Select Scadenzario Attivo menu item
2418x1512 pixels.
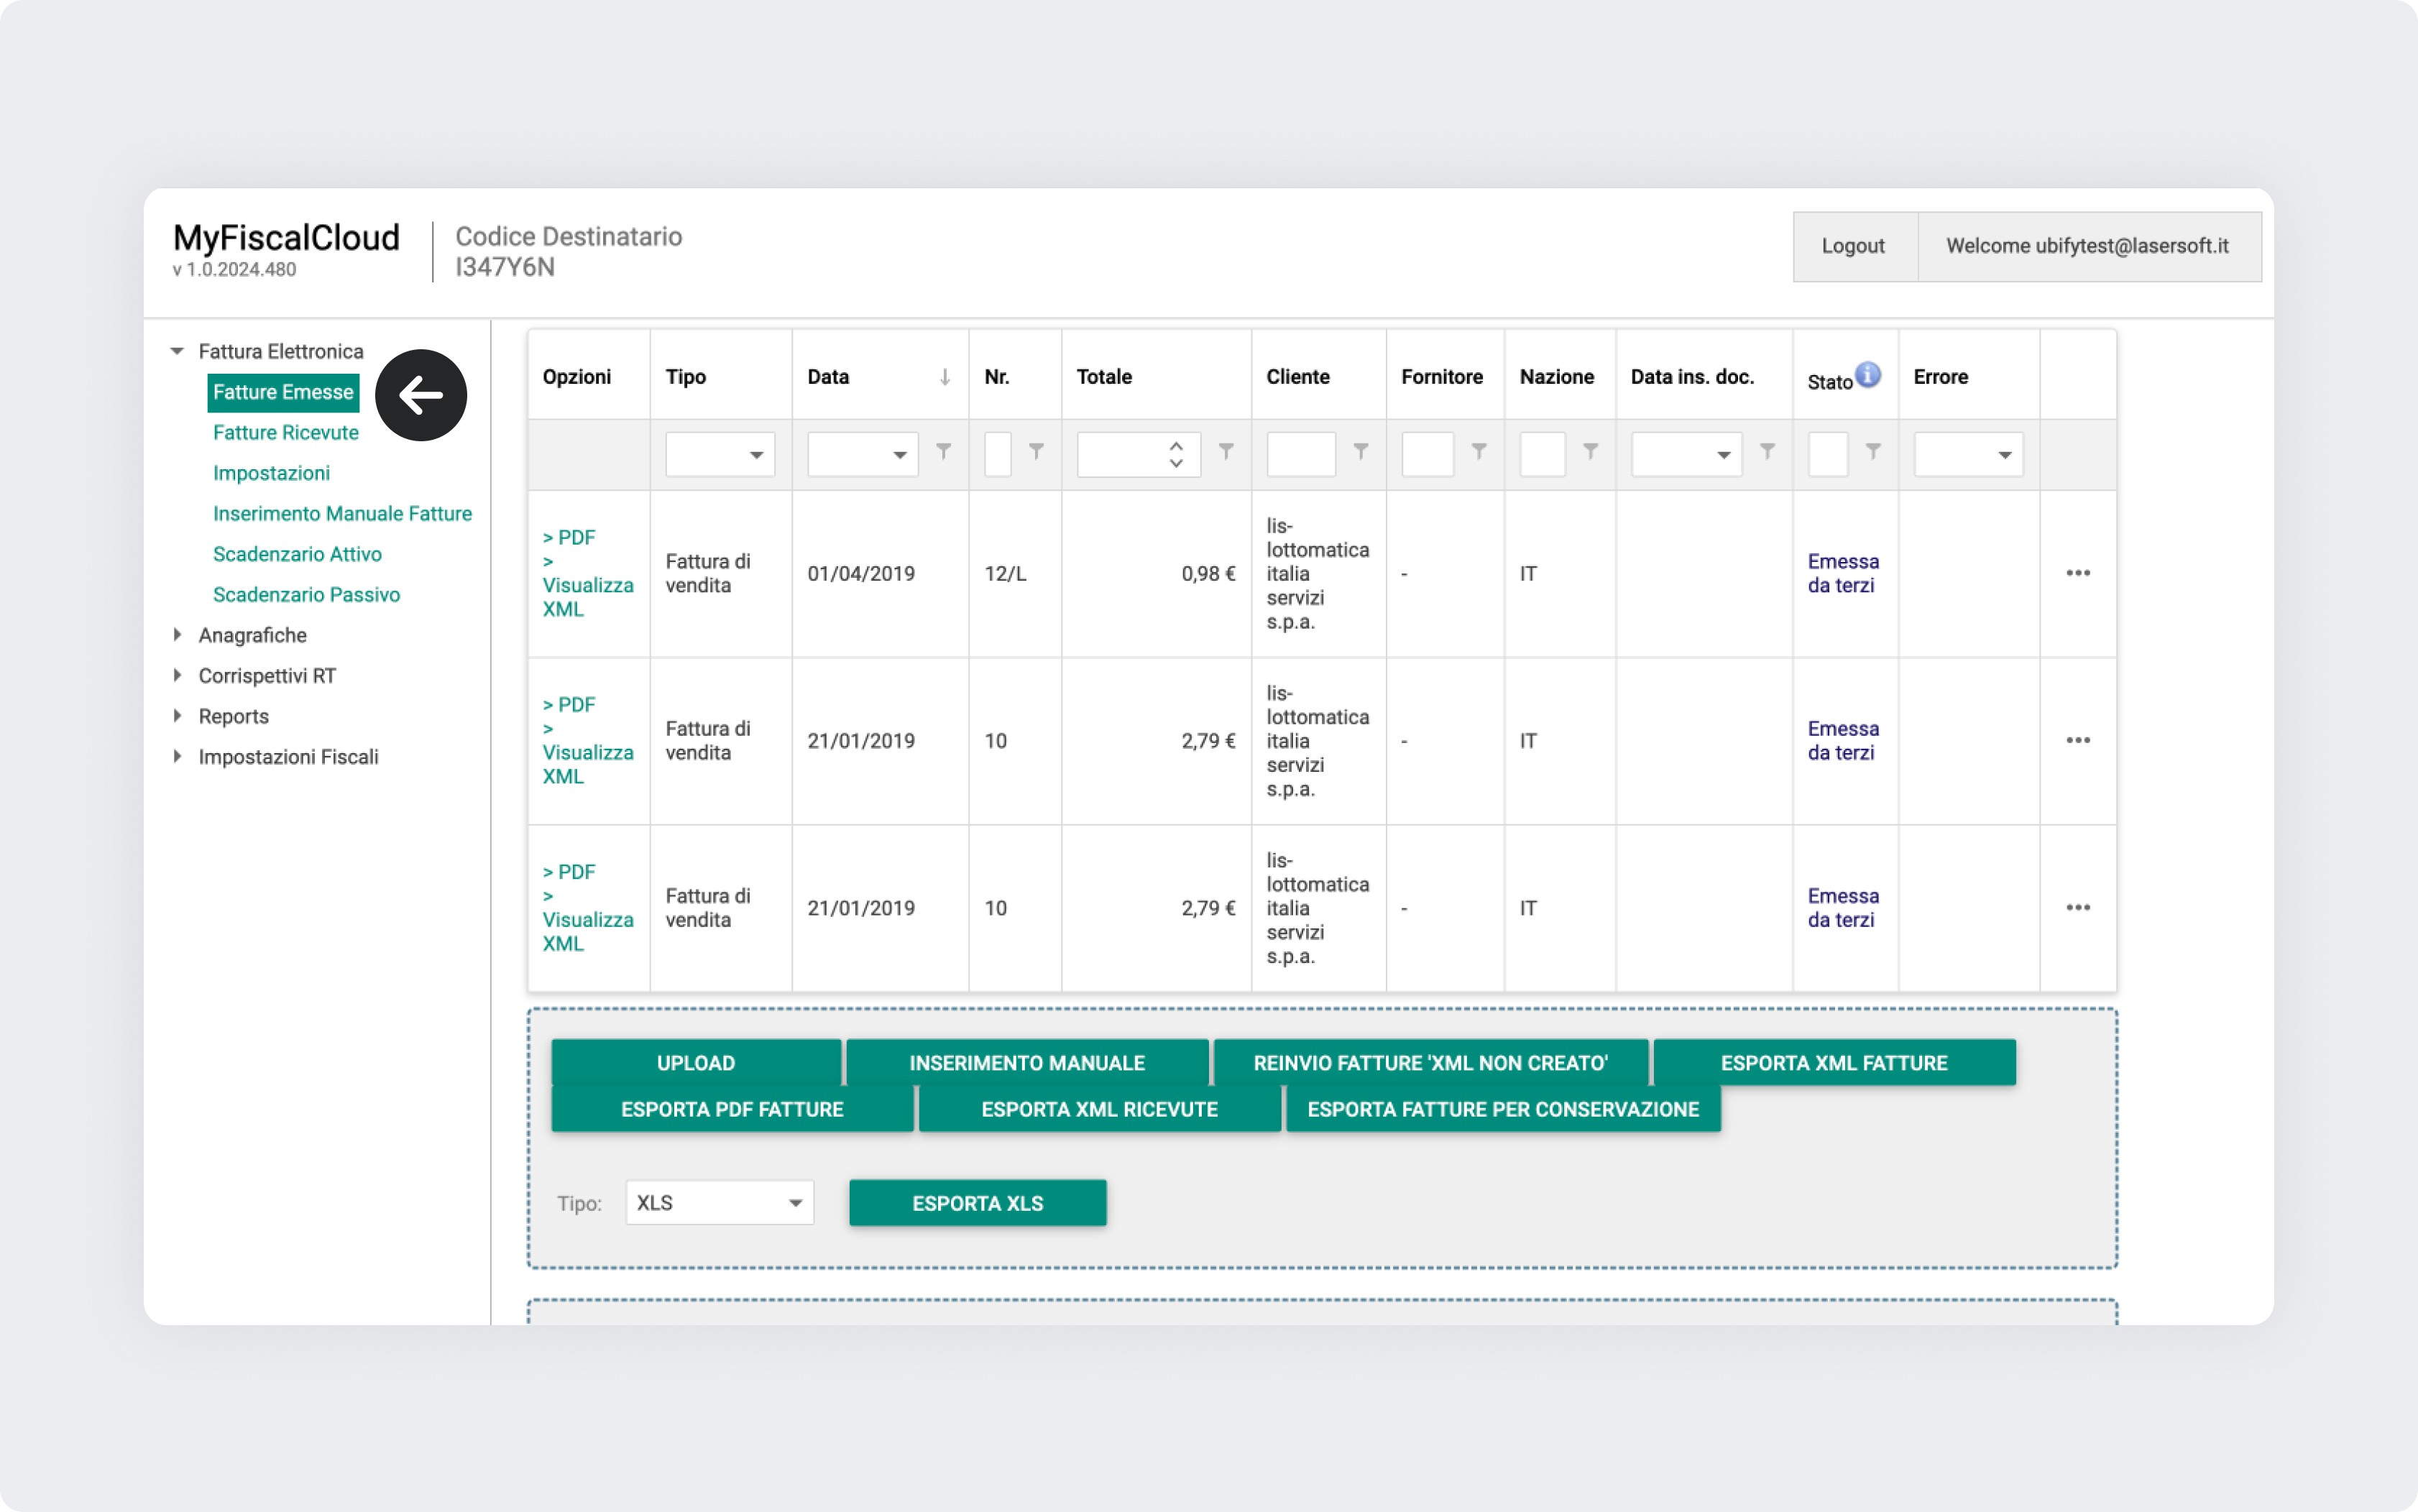[x=297, y=554]
